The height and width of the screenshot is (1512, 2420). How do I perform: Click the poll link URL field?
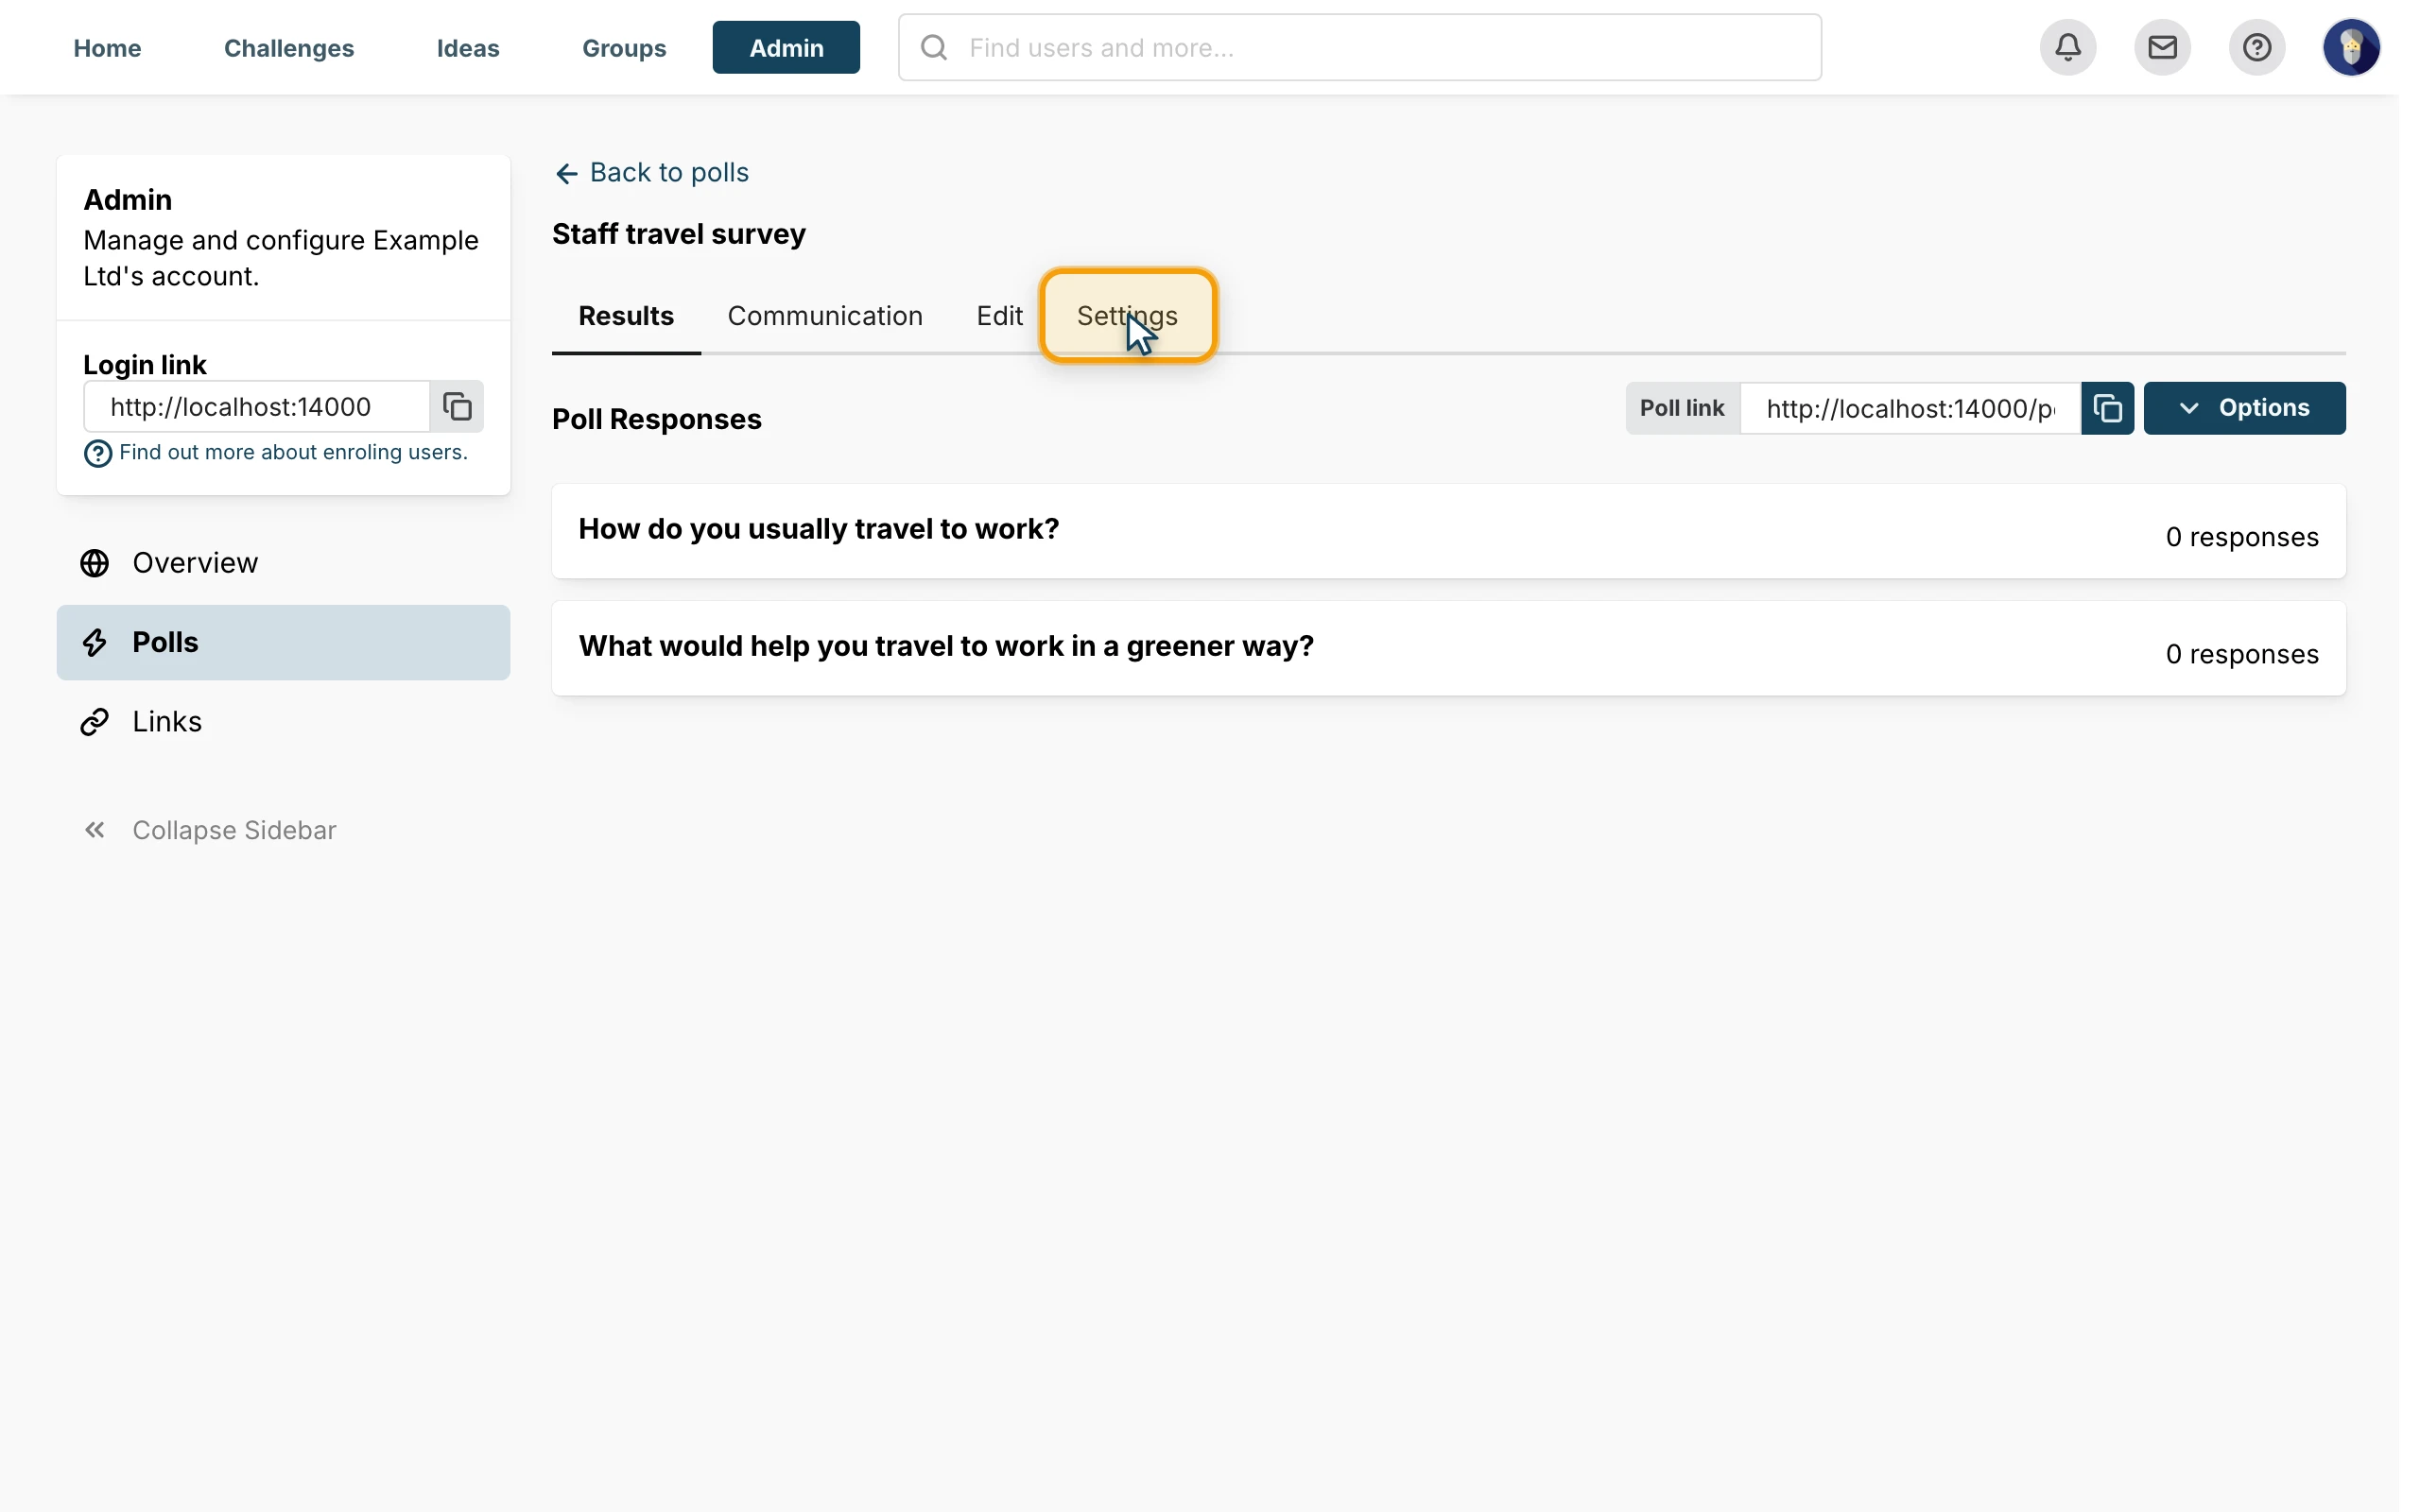1910,408
